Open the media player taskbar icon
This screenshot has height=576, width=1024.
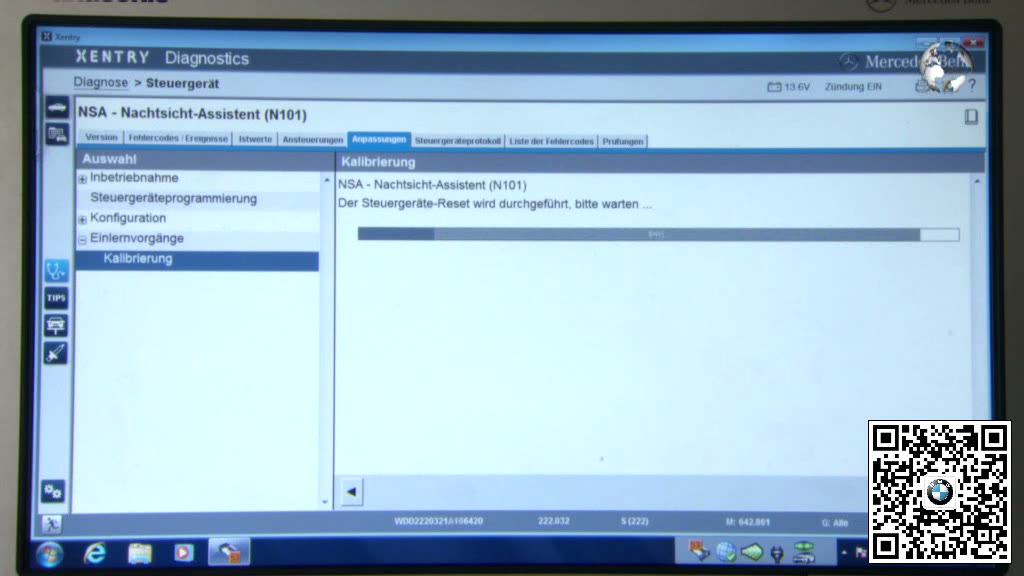click(x=184, y=553)
